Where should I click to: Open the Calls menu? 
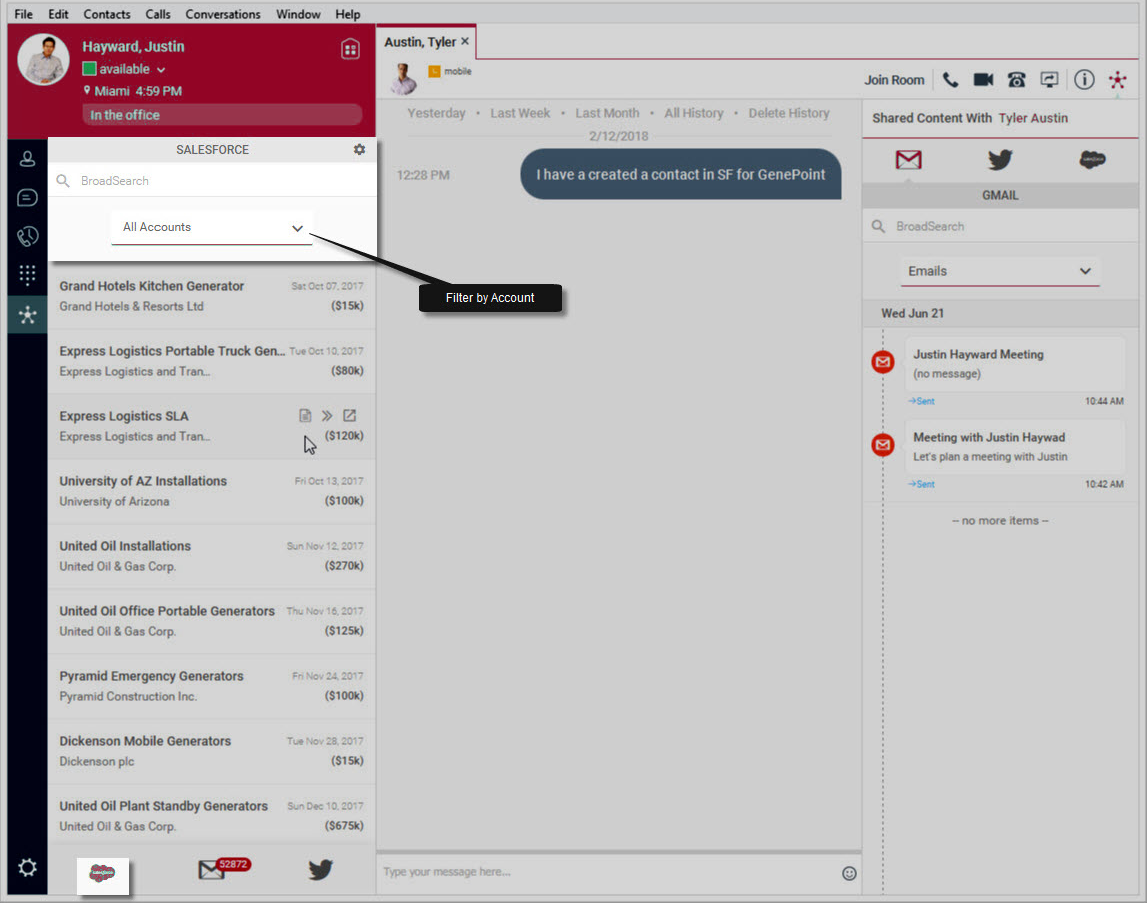coord(157,14)
